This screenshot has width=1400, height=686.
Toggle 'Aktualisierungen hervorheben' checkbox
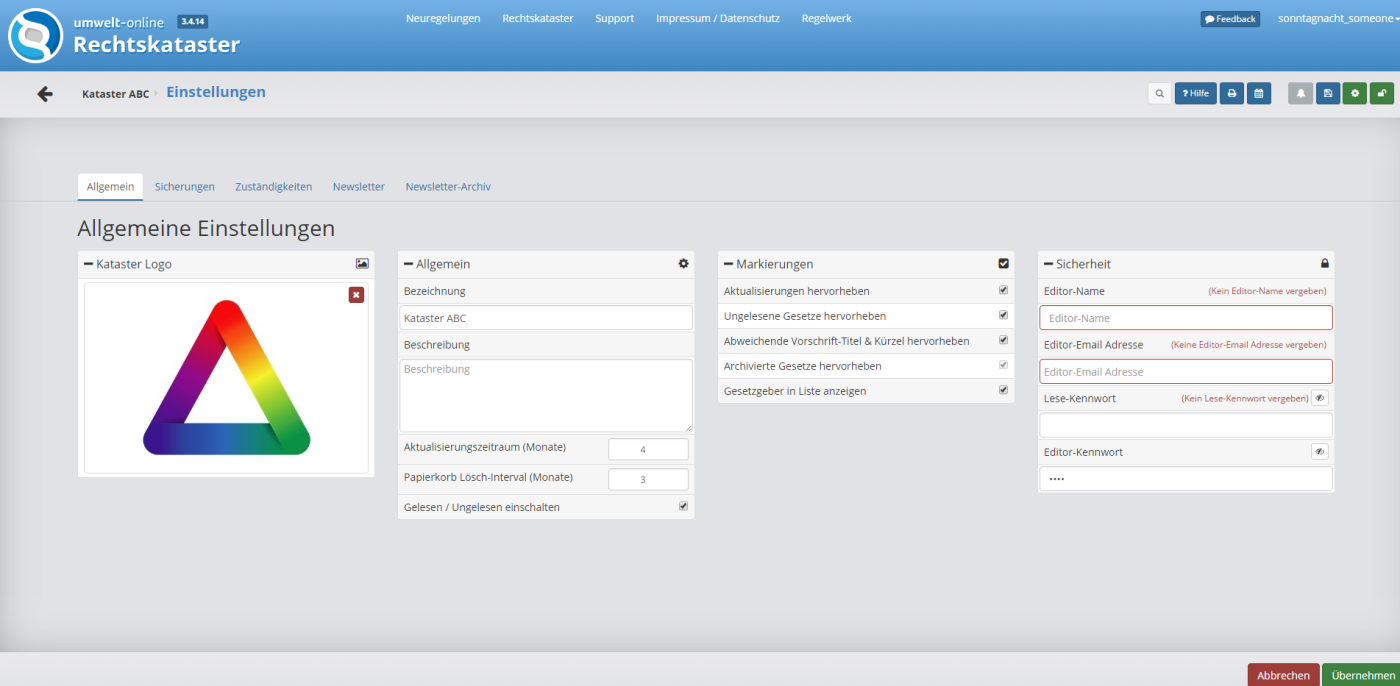(1003, 290)
